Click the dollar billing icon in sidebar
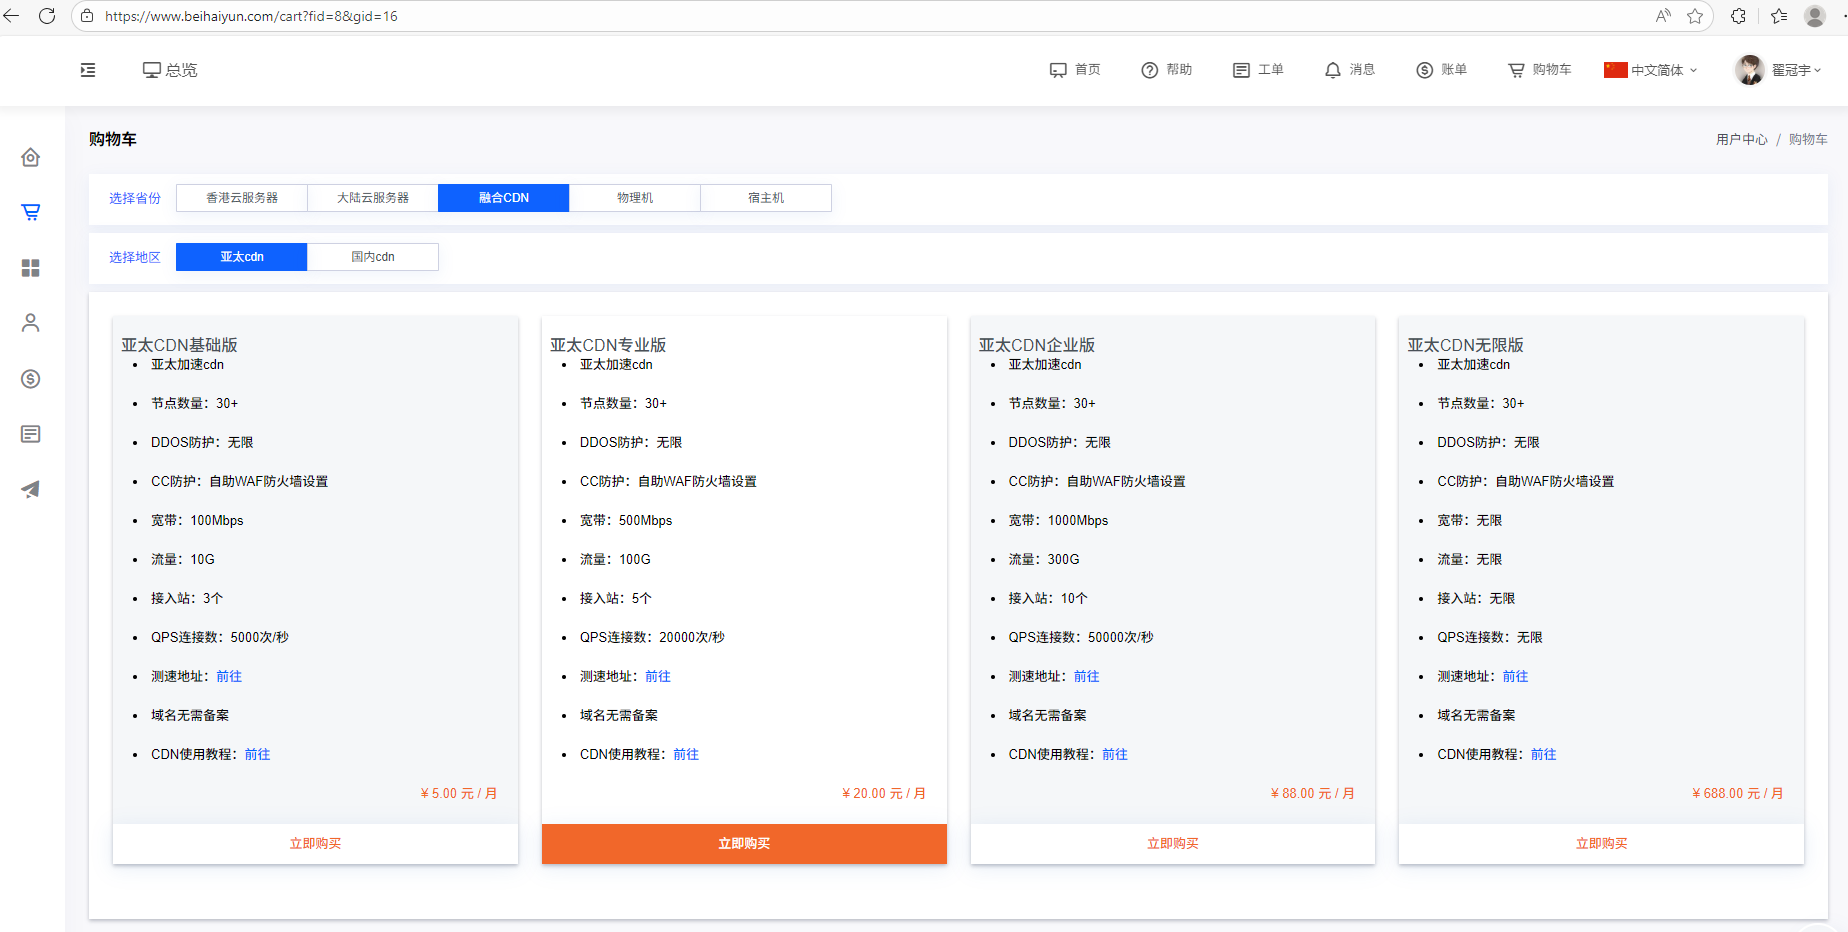Image resolution: width=1848 pixels, height=932 pixels. (31, 379)
